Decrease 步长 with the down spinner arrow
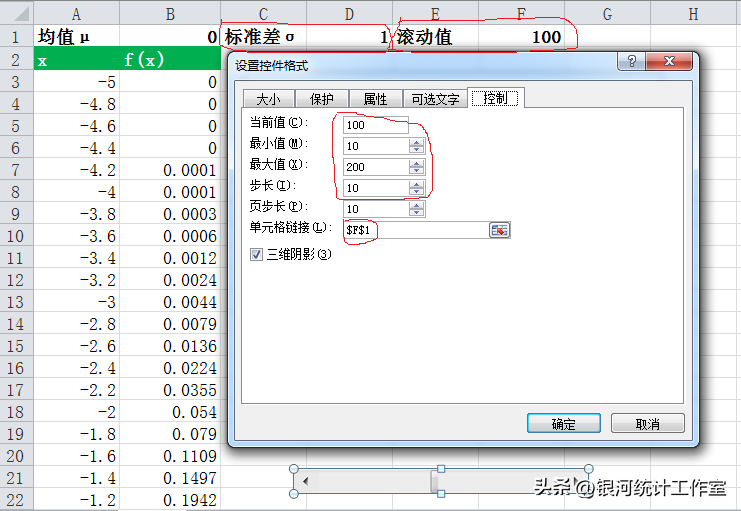This screenshot has height=511, width=741. (x=416, y=191)
